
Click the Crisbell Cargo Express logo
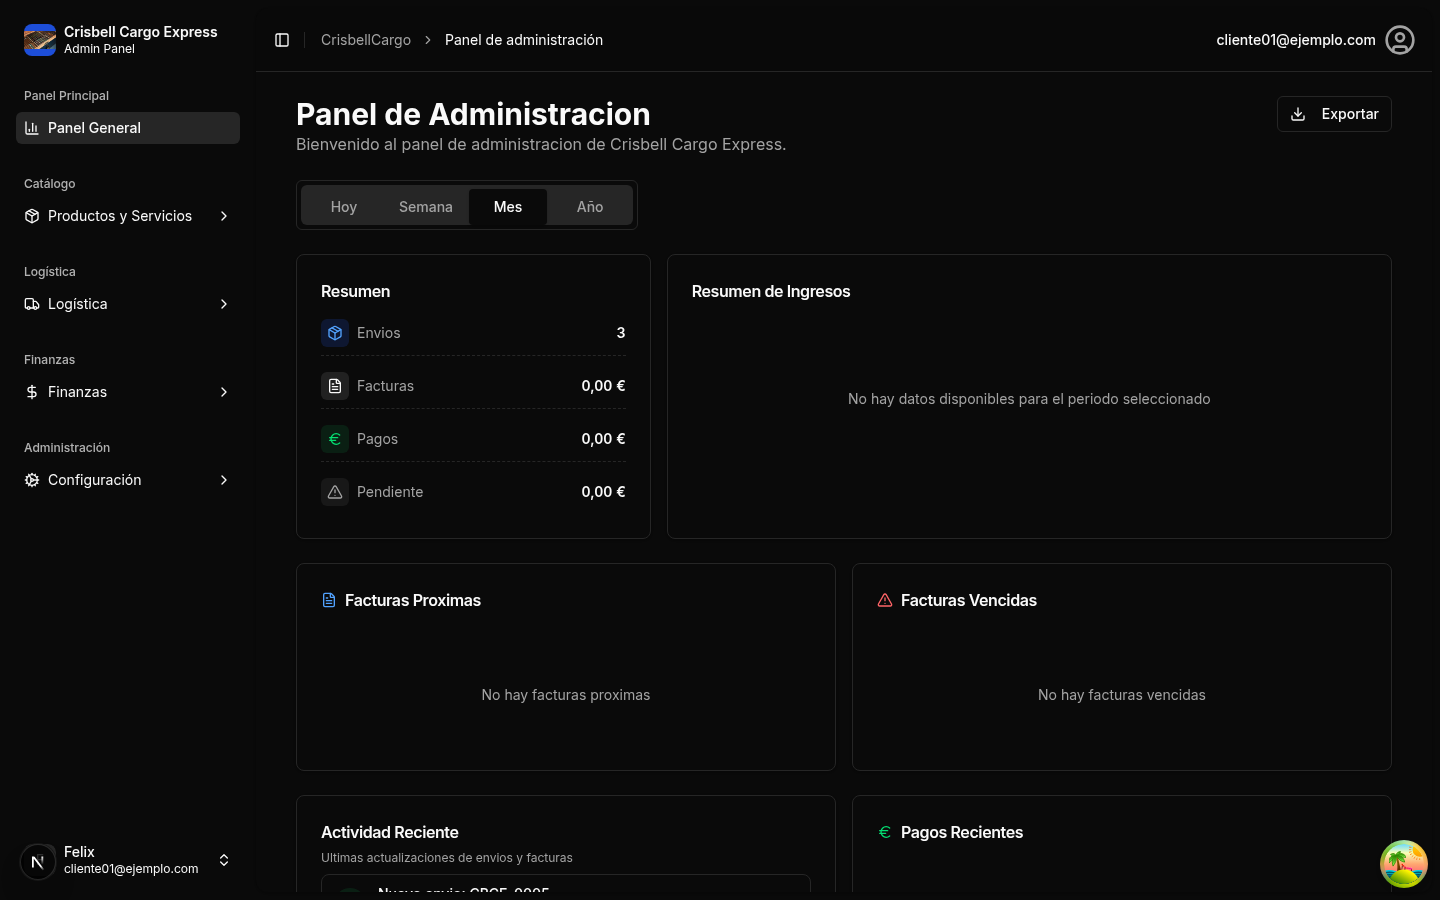(x=40, y=40)
